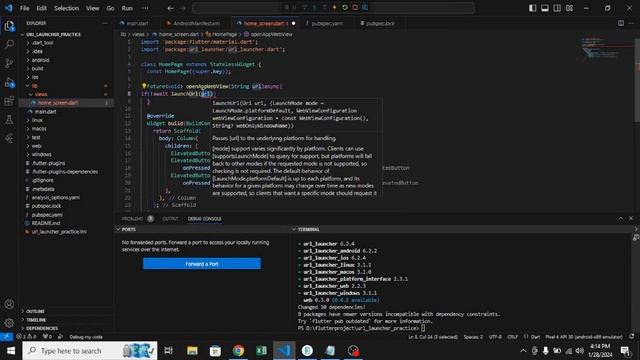Image resolution: width=640 pixels, height=360 pixels.
Task: Open main.dart in the explorer tree
Action: 45,111
